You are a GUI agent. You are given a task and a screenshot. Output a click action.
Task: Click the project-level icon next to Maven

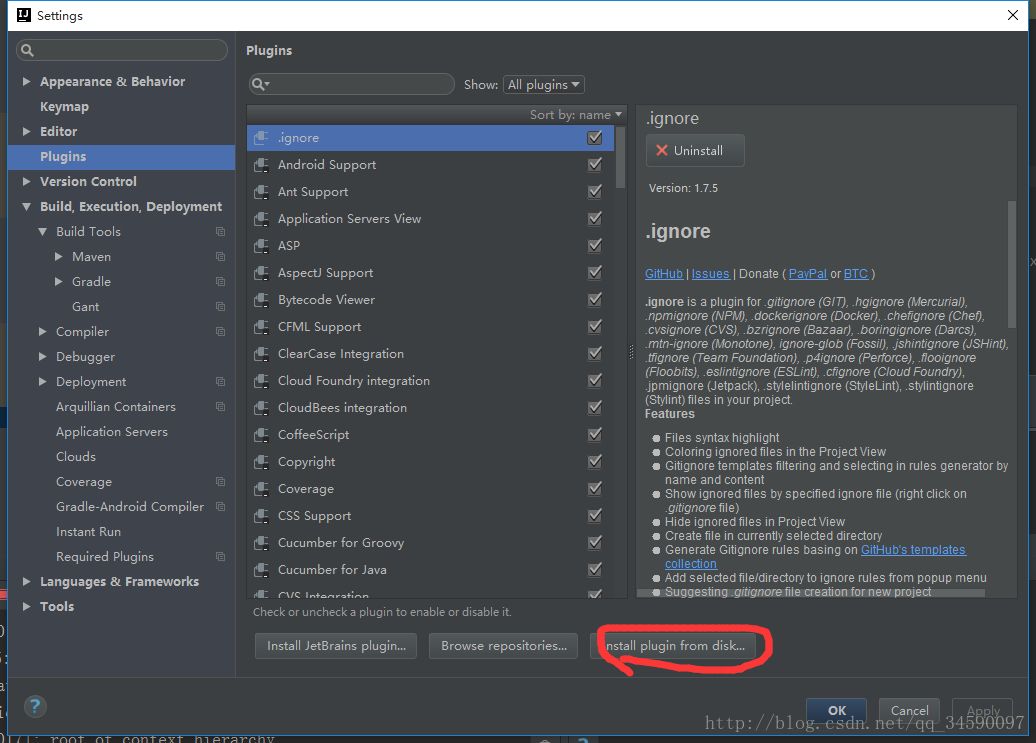click(x=221, y=256)
